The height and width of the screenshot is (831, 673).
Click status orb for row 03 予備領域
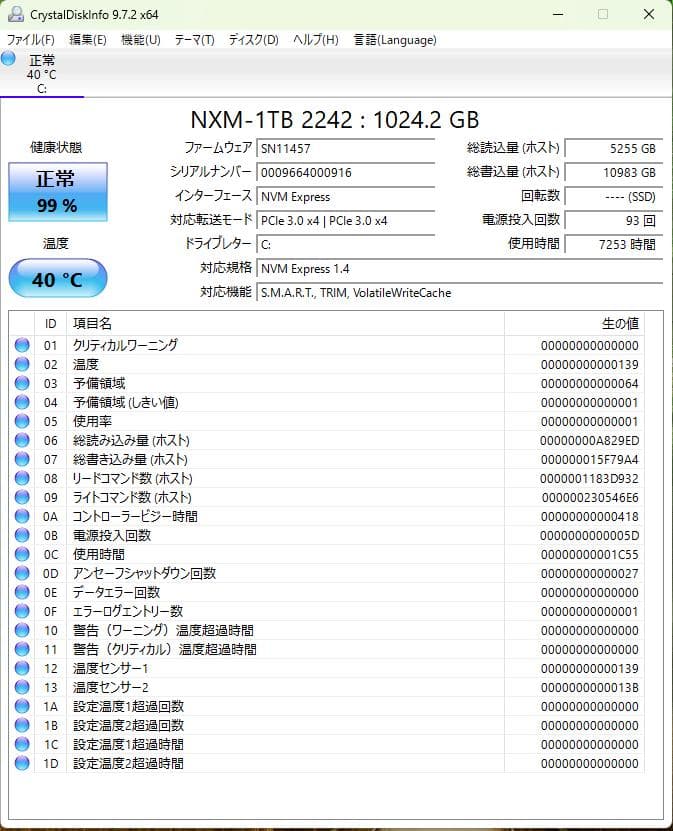[x=22, y=383]
